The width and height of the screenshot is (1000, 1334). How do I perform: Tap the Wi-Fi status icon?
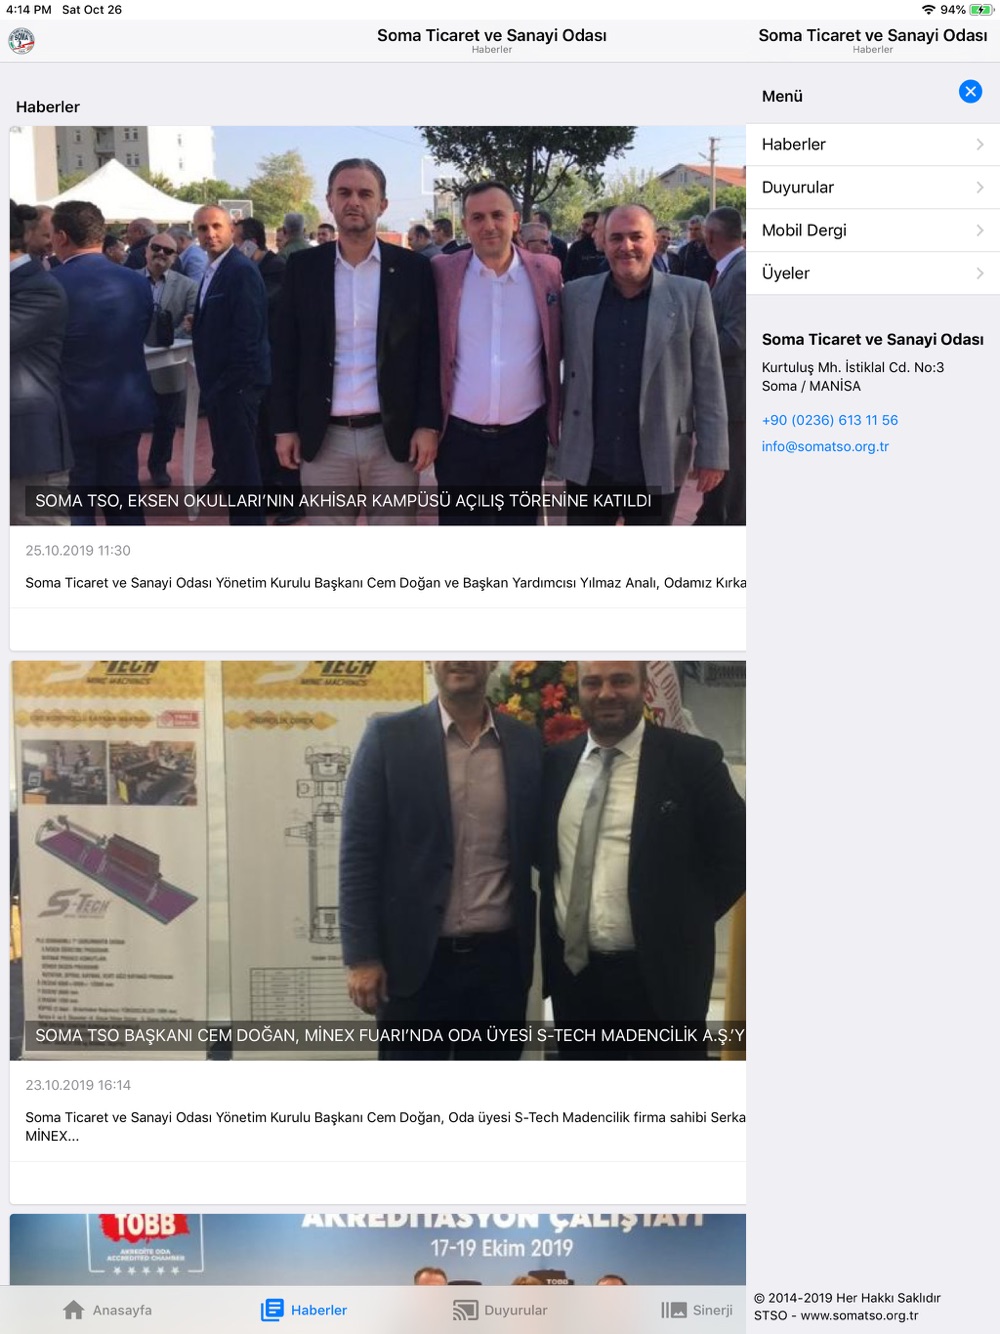pos(928,10)
